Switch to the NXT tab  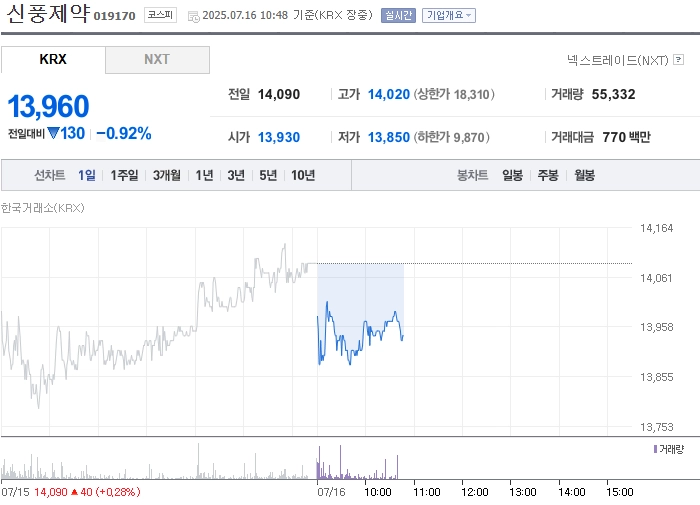(157, 59)
